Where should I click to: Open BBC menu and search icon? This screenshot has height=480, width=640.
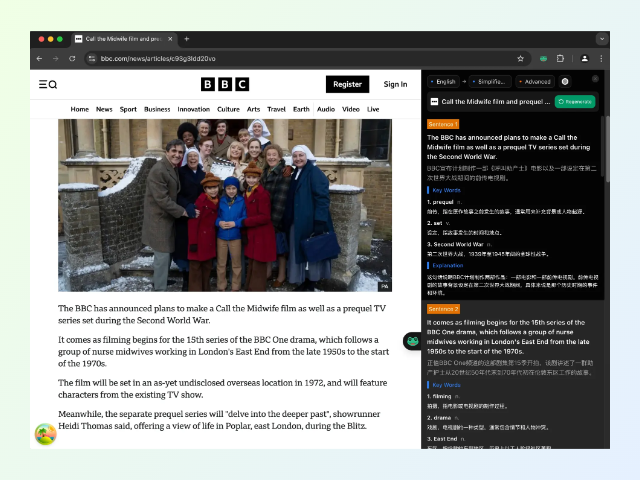coord(48,84)
